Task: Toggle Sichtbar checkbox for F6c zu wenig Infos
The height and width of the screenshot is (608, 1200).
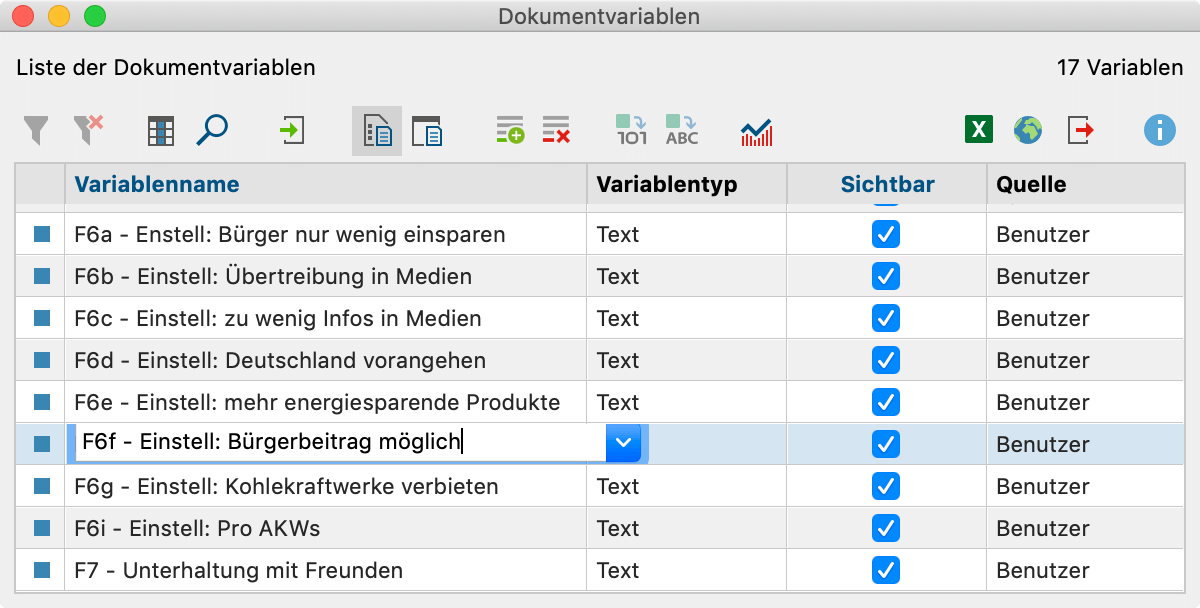Action: click(x=886, y=318)
